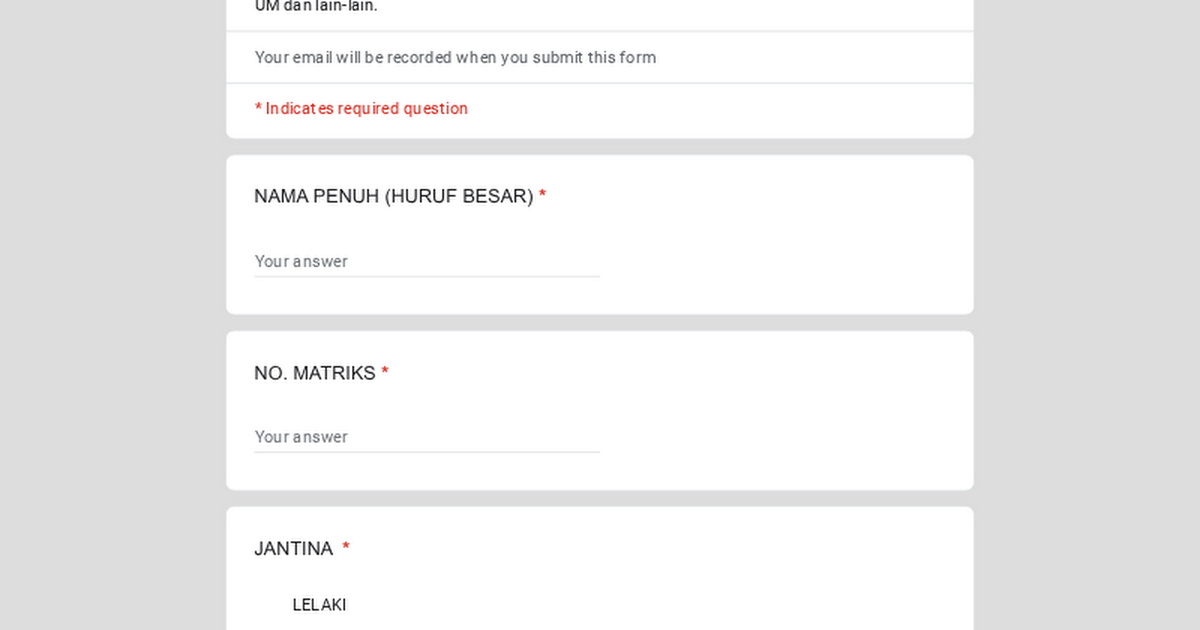This screenshot has height=630, width=1200.
Task: Click the JANTINA question title
Action: tap(294, 548)
